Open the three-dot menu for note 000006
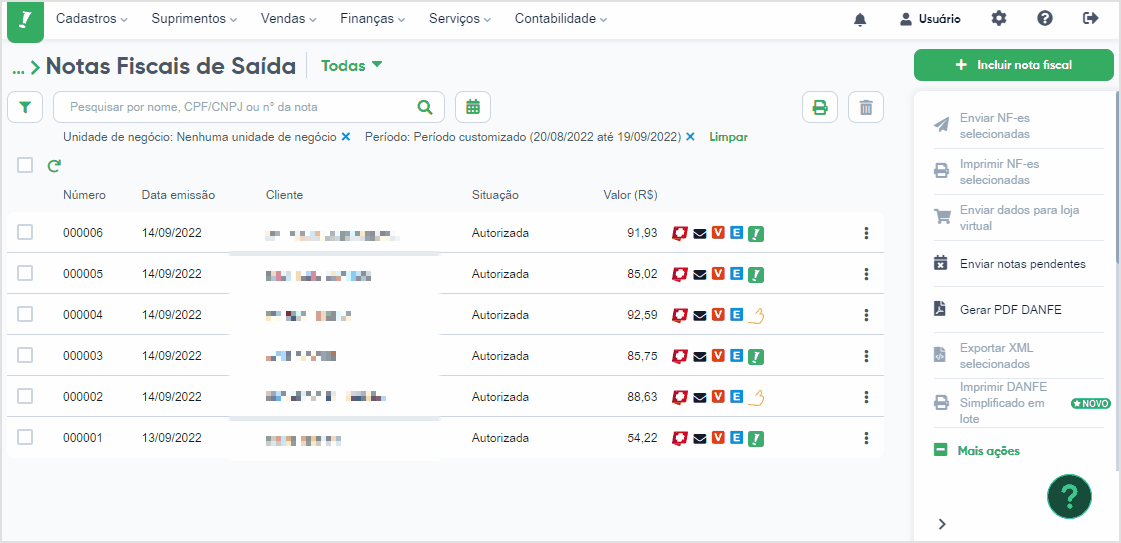This screenshot has width=1121, height=543. pos(866,232)
